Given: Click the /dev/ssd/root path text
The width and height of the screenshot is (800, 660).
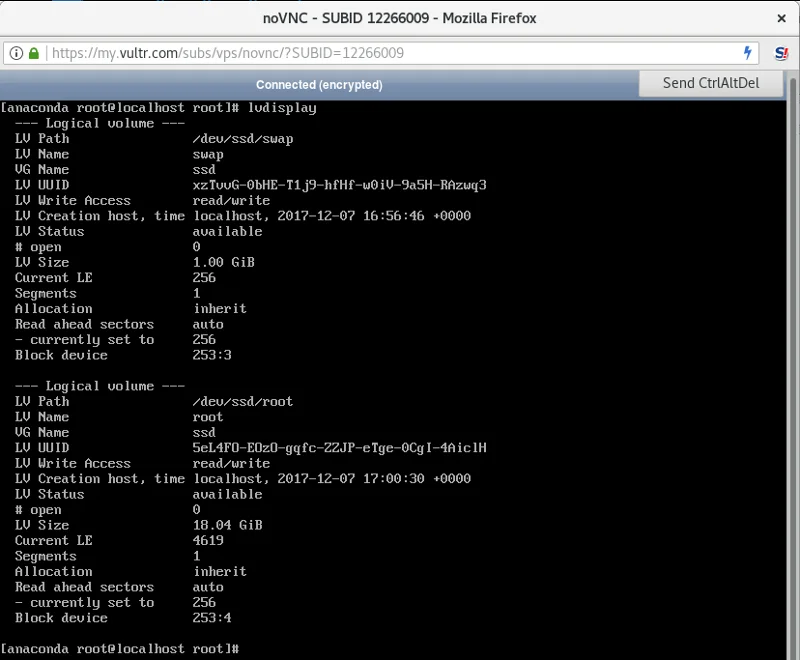Looking at the screenshot, I should pos(243,402).
